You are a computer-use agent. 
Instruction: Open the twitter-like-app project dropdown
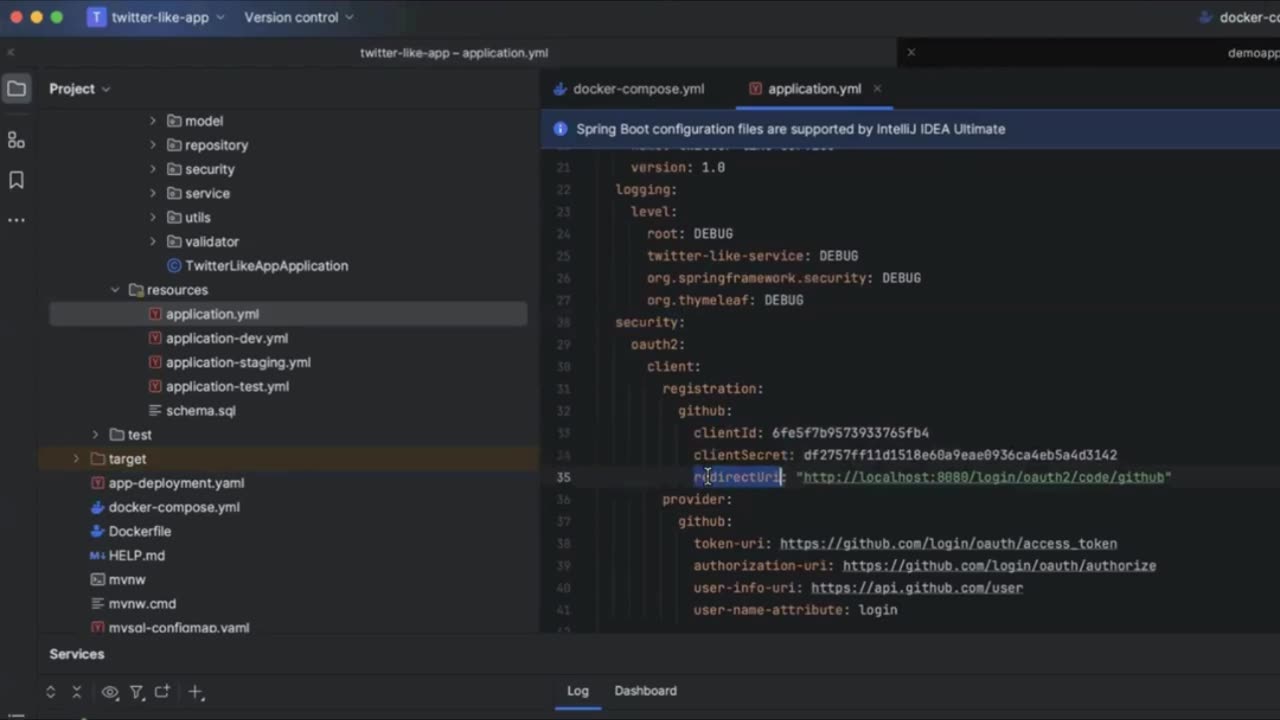tap(156, 17)
